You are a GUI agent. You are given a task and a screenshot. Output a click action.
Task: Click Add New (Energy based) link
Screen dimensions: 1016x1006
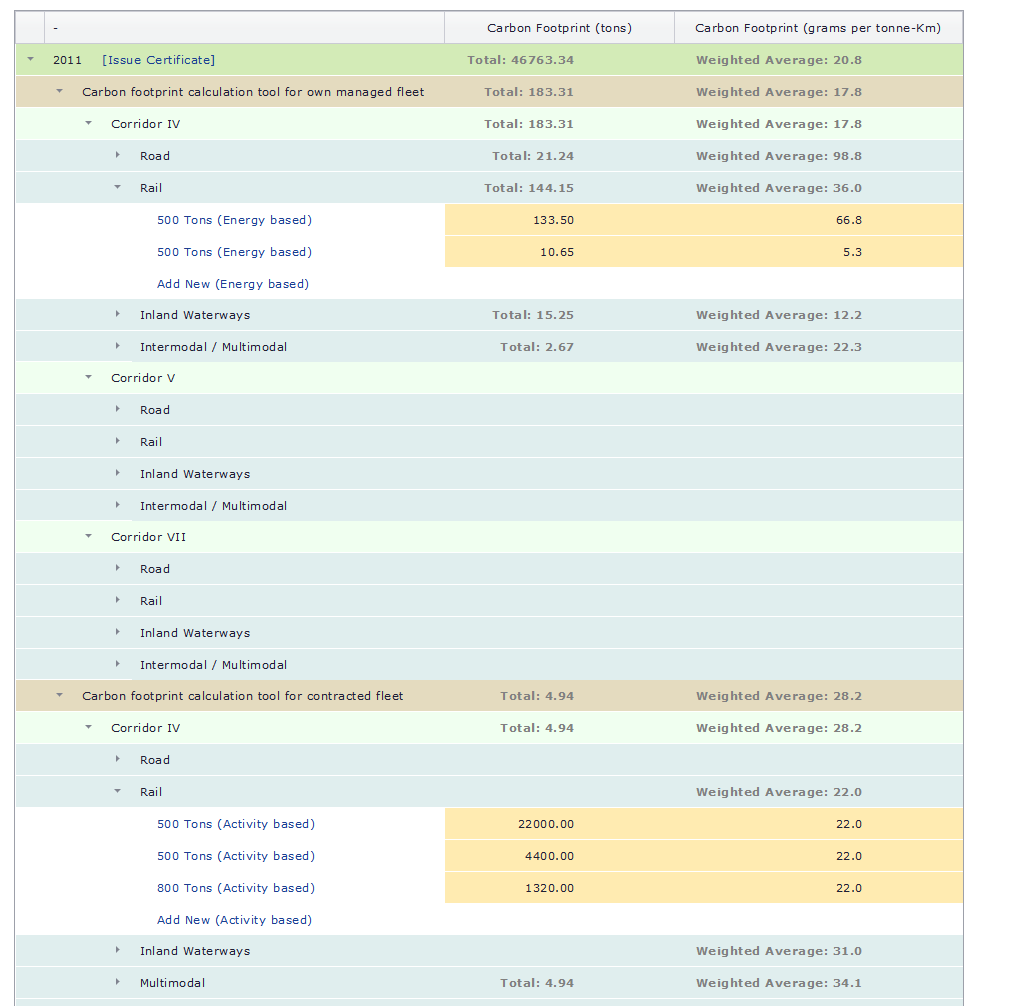click(x=233, y=284)
